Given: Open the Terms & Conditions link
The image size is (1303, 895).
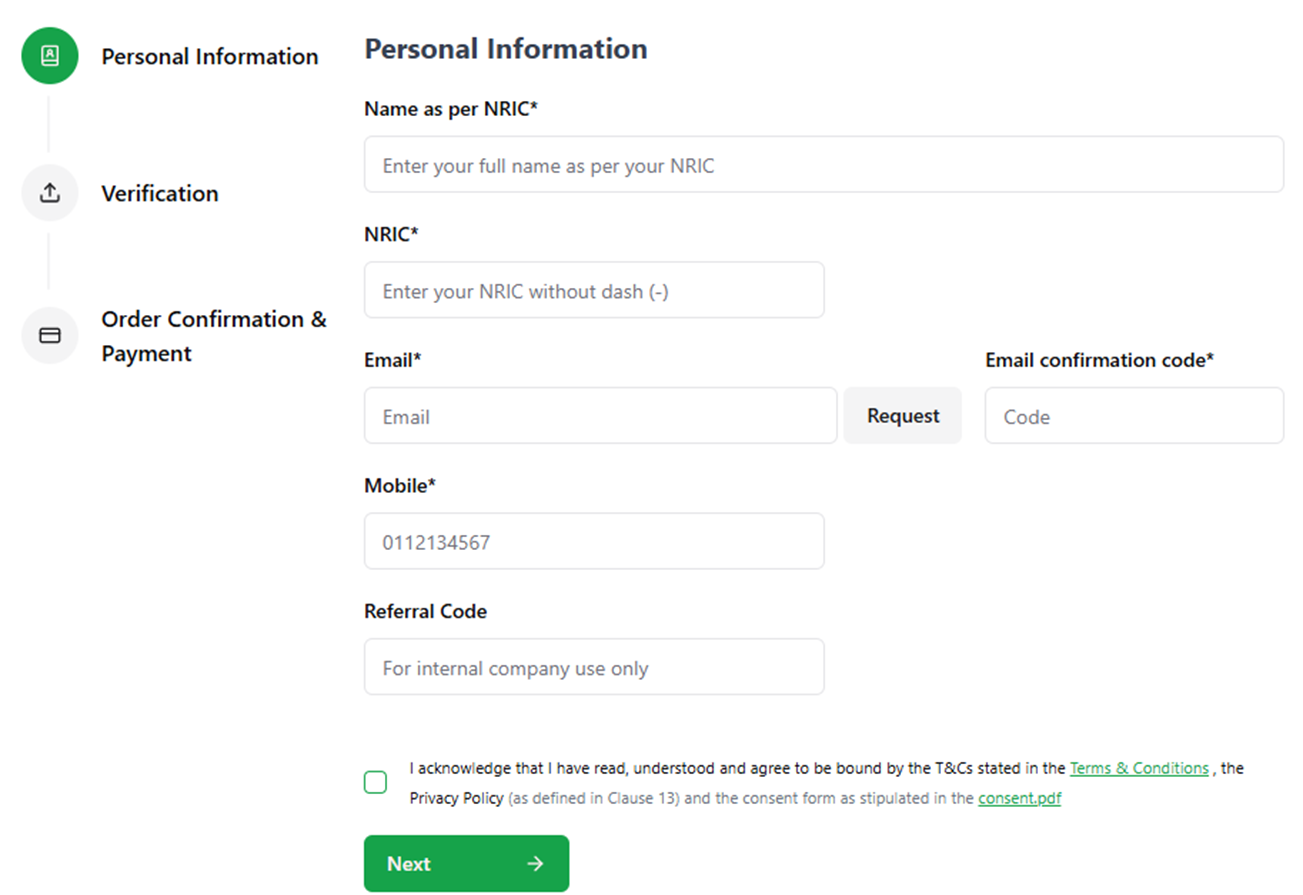Looking at the screenshot, I should (x=1139, y=769).
